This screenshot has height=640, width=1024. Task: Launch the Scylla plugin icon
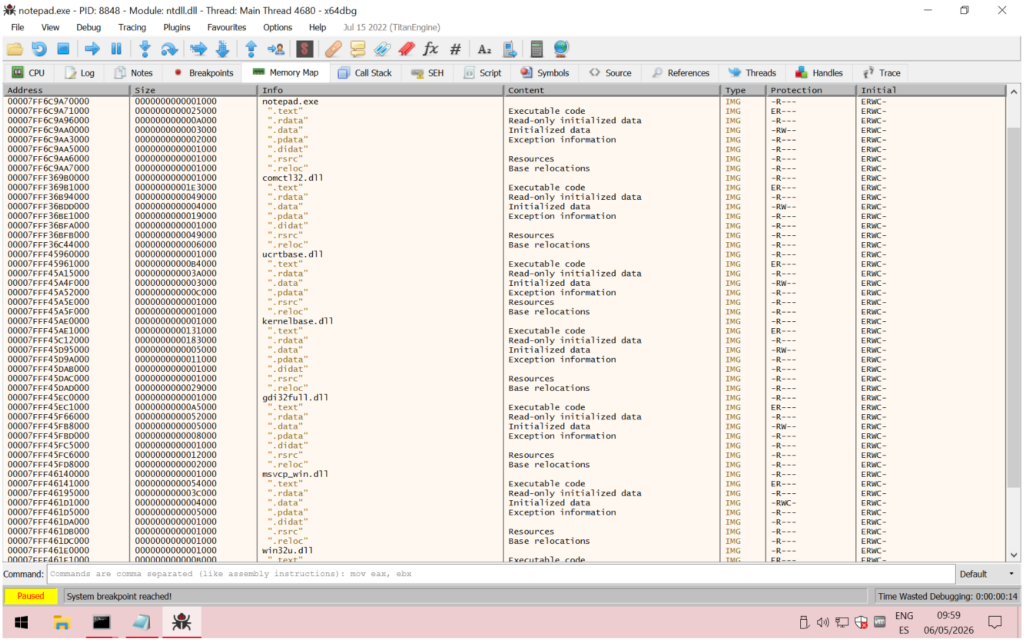click(304, 49)
